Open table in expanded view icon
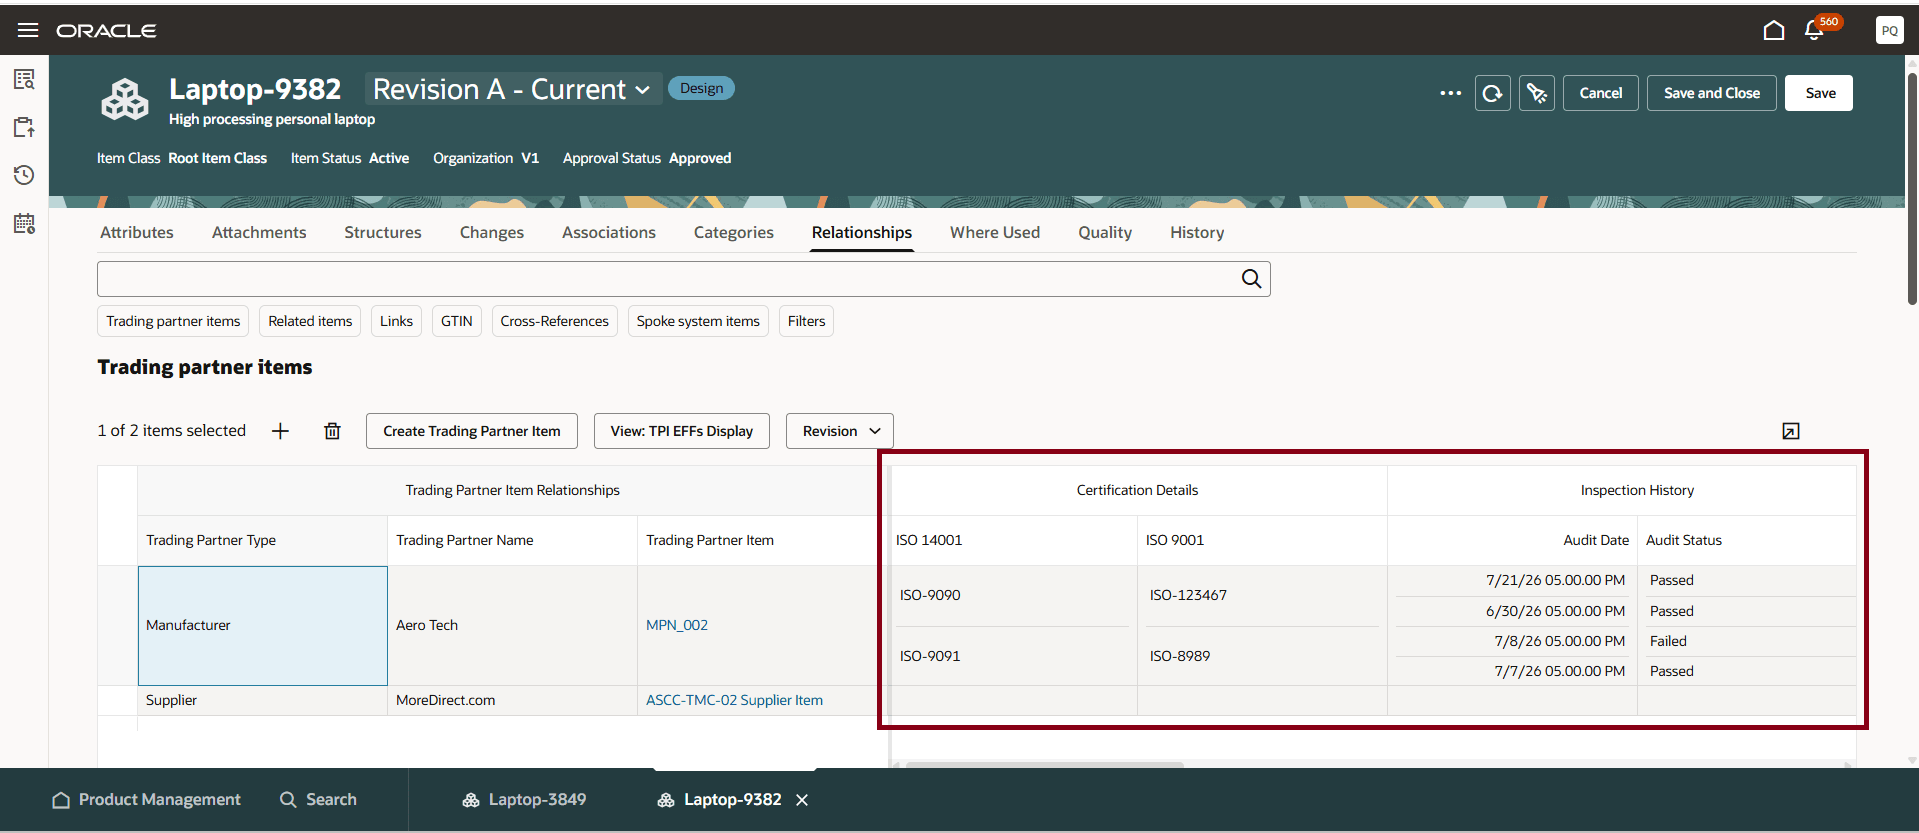 [x=1791, y=431]
